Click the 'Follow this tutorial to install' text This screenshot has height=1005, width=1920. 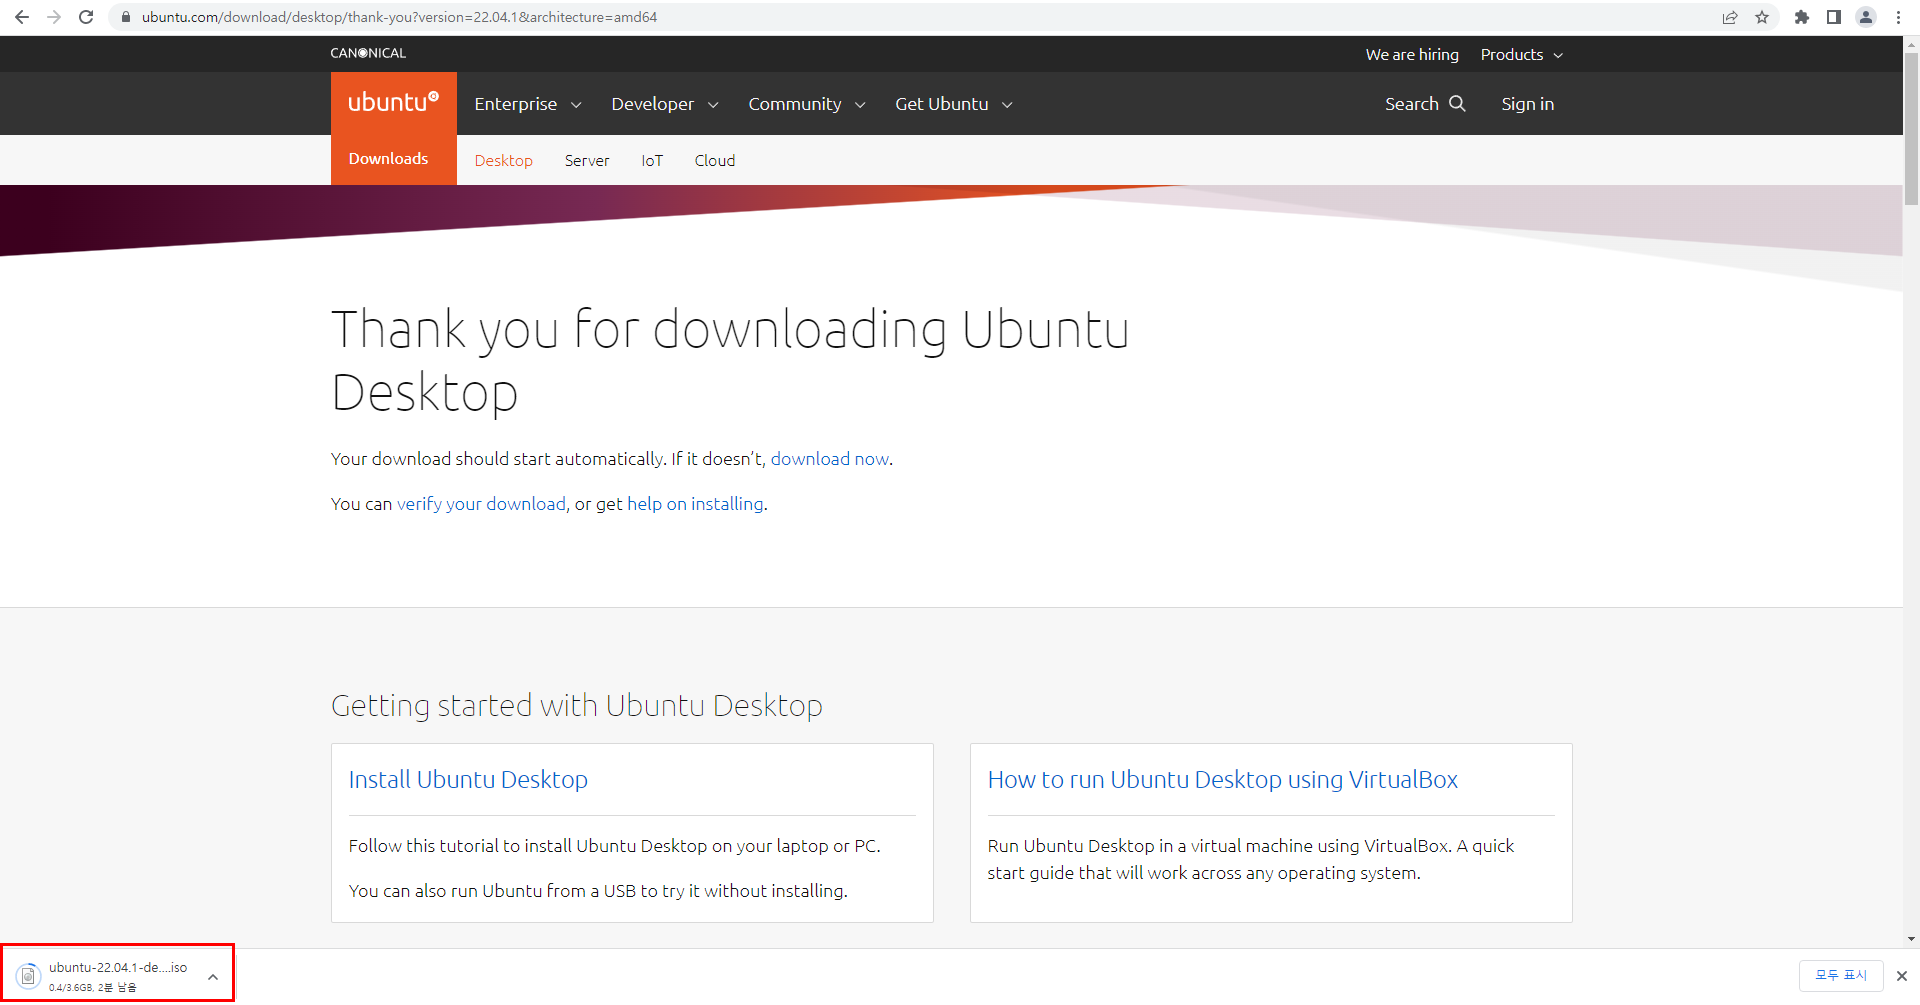614,845
